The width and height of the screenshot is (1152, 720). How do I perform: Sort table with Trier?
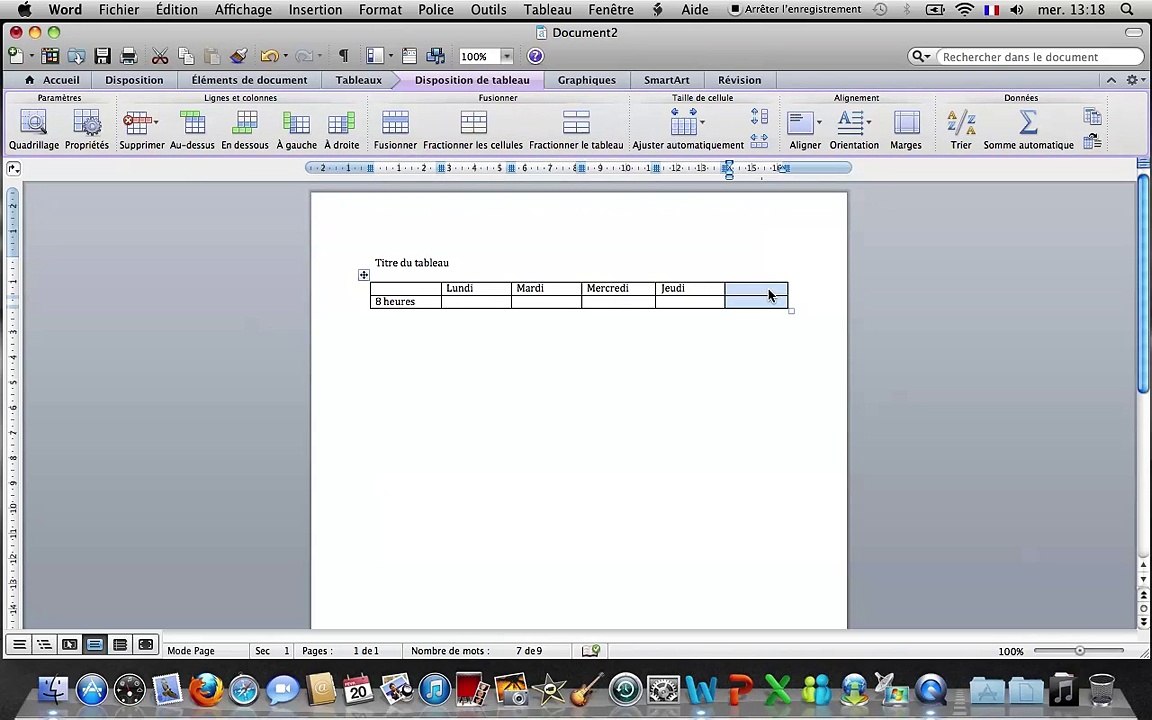point(961,130)
